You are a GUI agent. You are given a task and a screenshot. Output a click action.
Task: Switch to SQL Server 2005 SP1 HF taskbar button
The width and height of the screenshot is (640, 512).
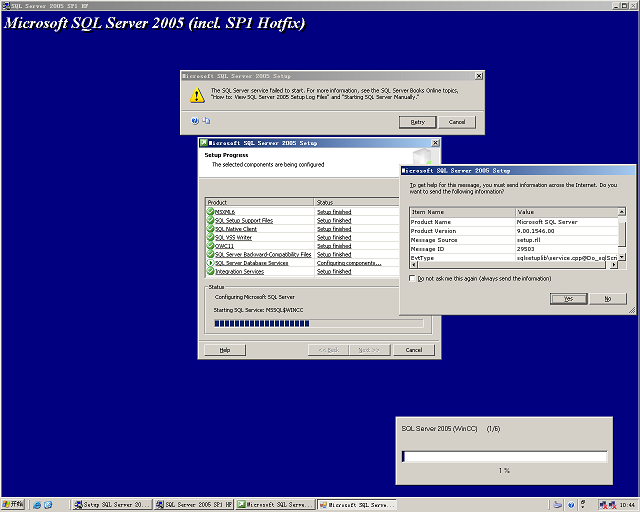tap(194, 505)
